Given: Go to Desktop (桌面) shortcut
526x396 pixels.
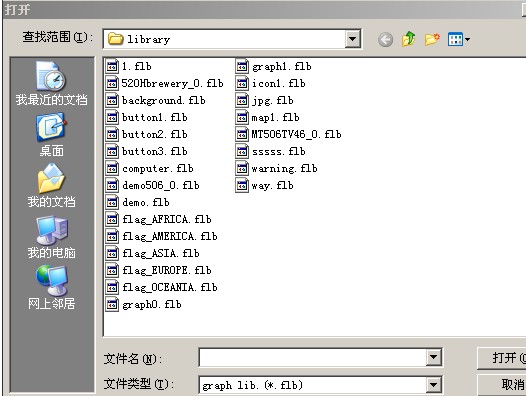Looking at the screenshot, I should pyautogui.click(x=51, y=135).
